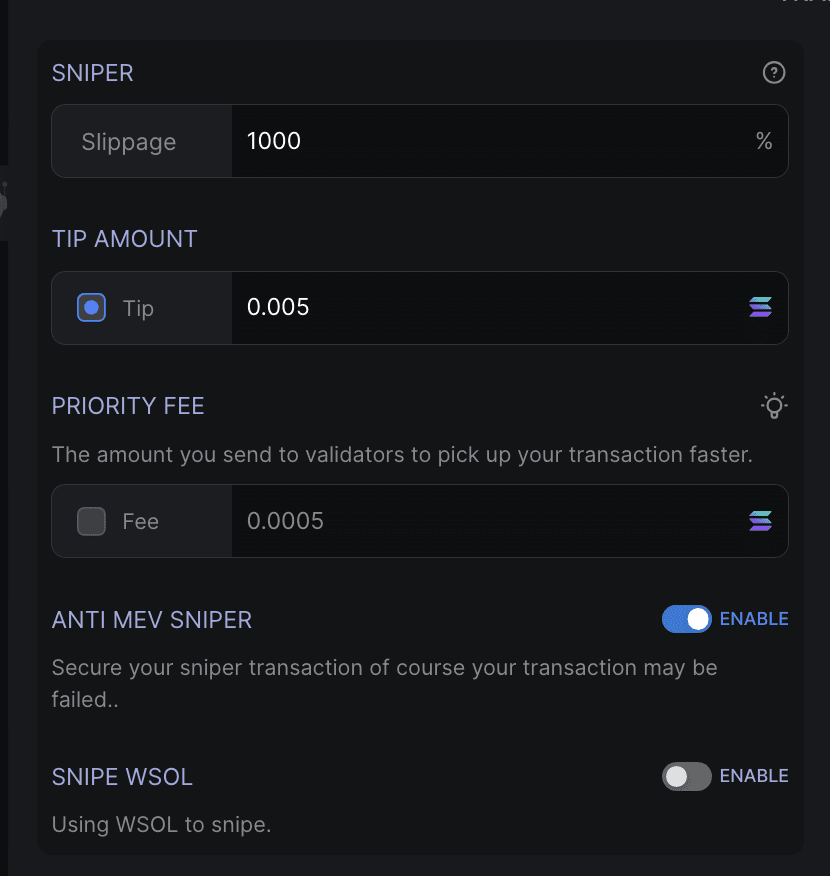The height and width of the screenshot is (876, 830).
Task: Enable the Tip checkbox
Action: [x=92, y=307]
